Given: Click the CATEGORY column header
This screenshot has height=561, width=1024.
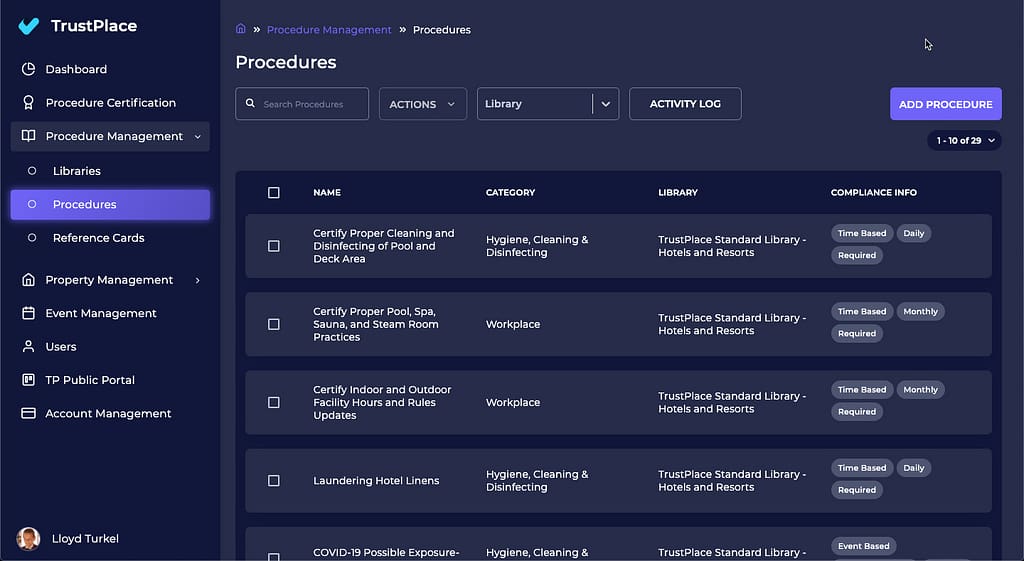Looking at the screenshot, I should tap(510, 193).
